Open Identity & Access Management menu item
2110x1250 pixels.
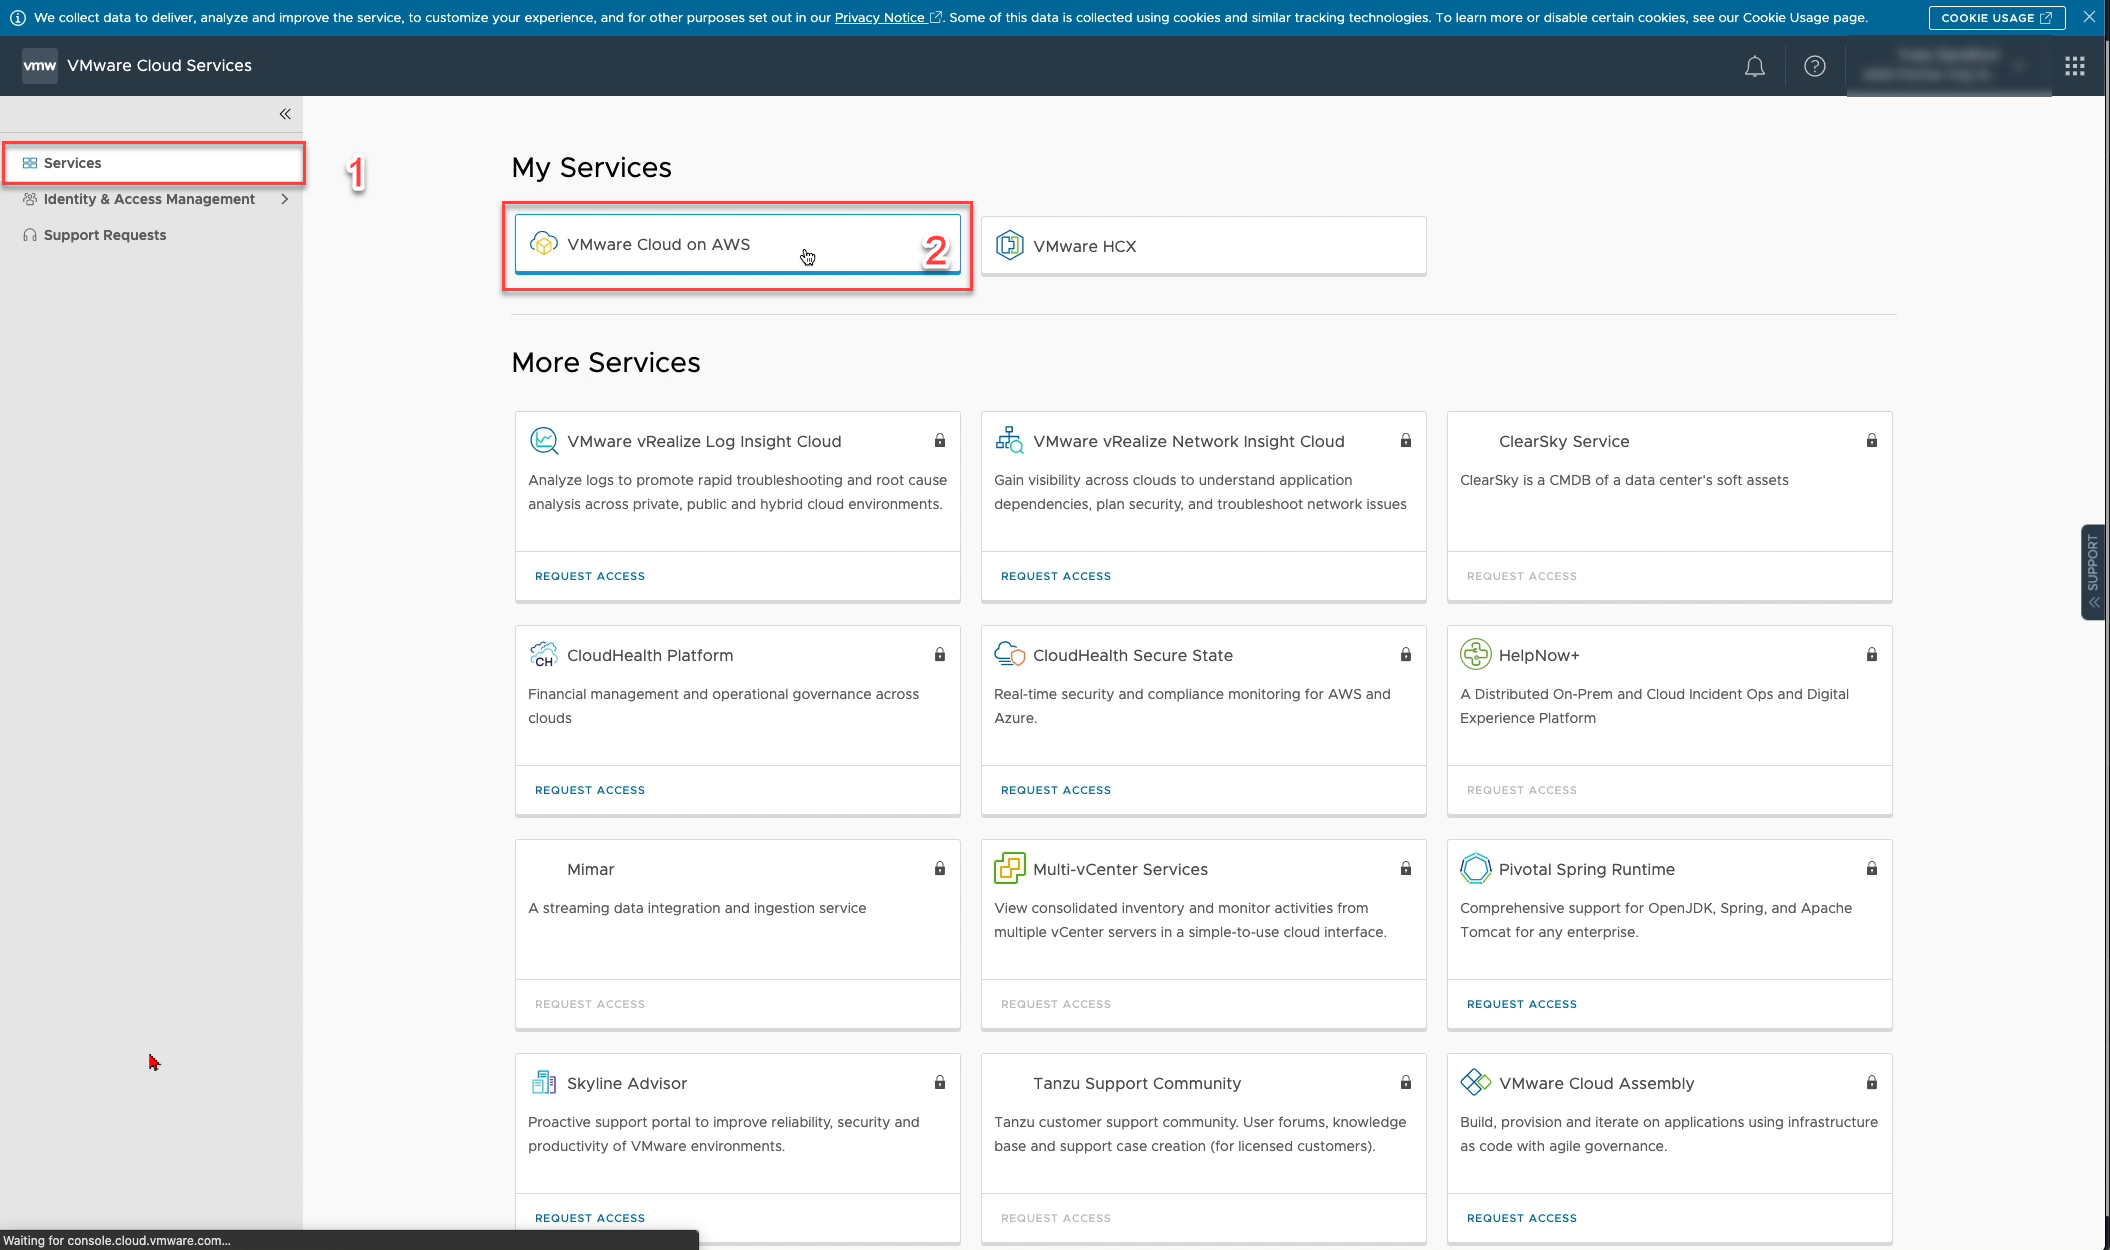(x=149, y=199)
